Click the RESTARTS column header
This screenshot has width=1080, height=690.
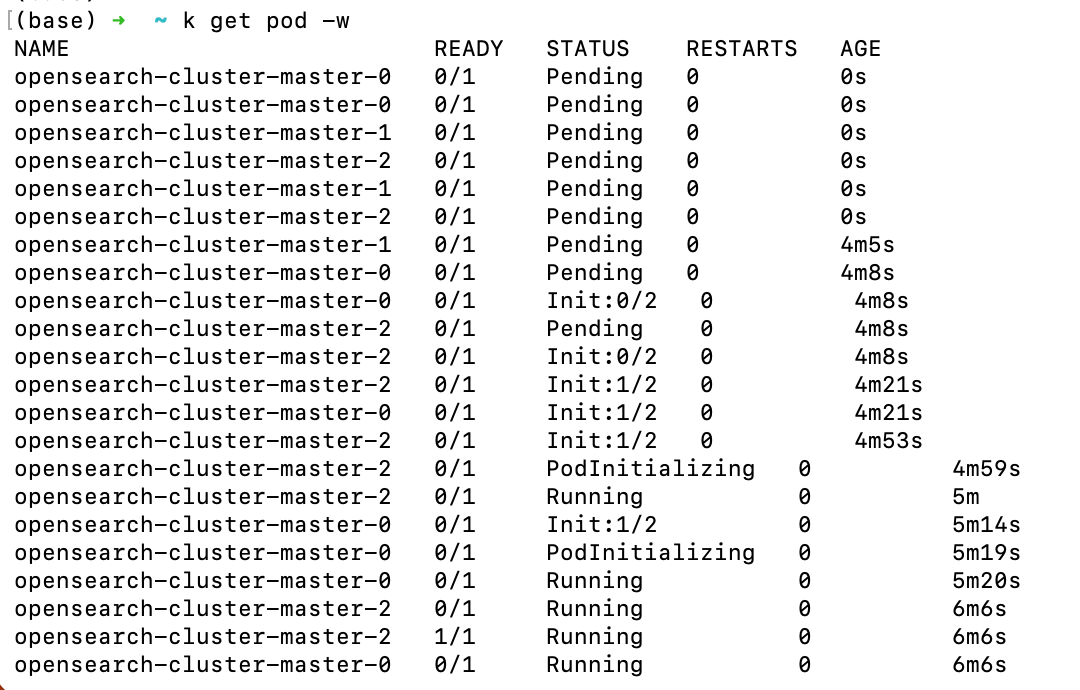741,49
